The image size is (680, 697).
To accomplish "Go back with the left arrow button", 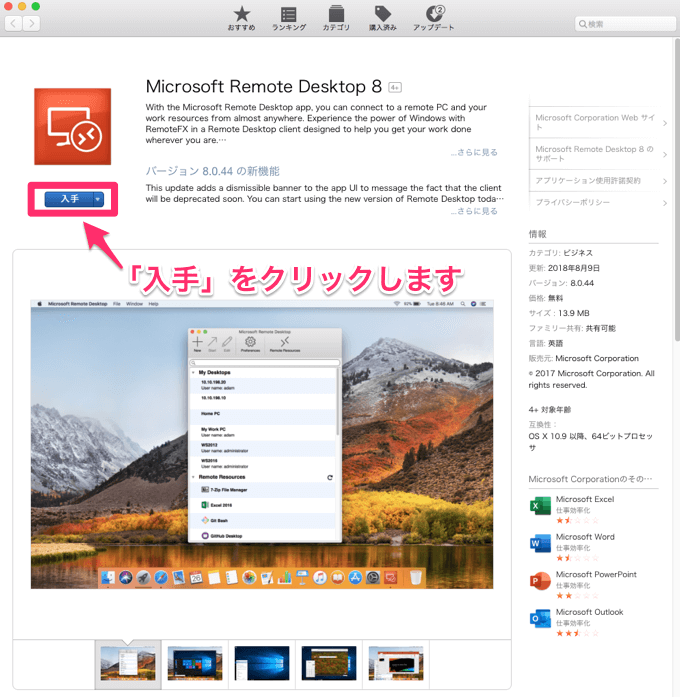I will [13, 23].
